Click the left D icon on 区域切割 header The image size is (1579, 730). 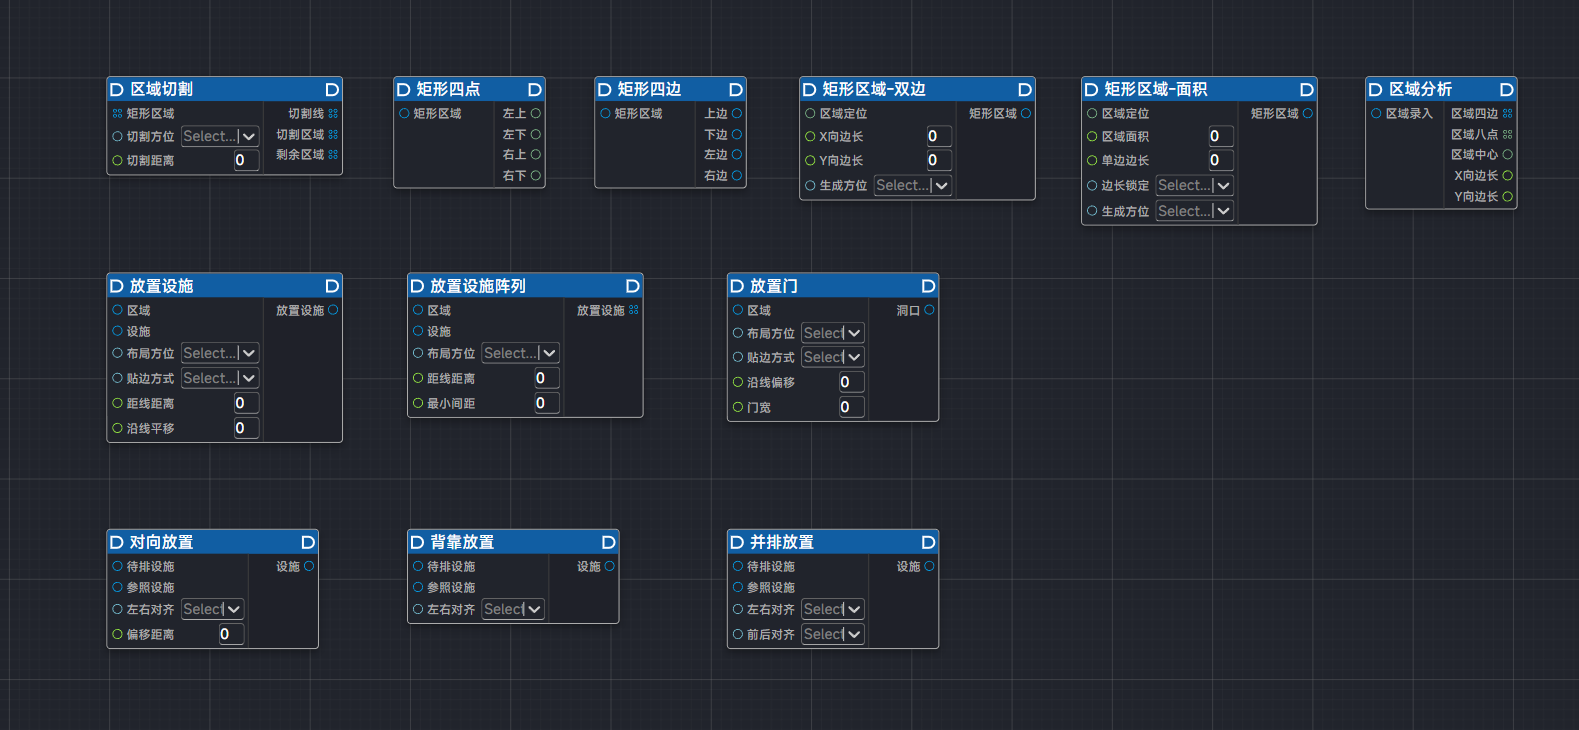coord(117,90)
